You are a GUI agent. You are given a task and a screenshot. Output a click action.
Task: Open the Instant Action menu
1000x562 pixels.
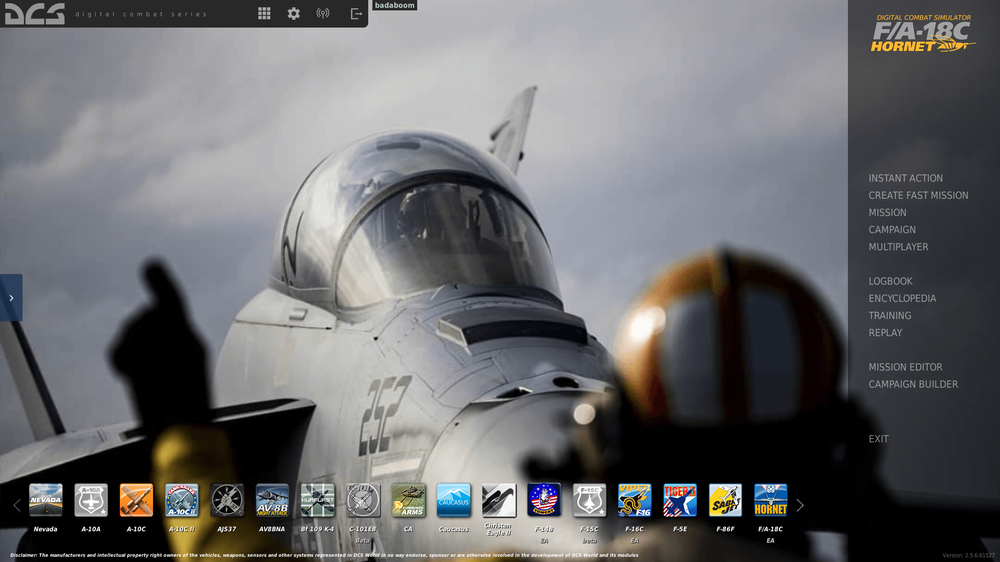coord(905,178)
